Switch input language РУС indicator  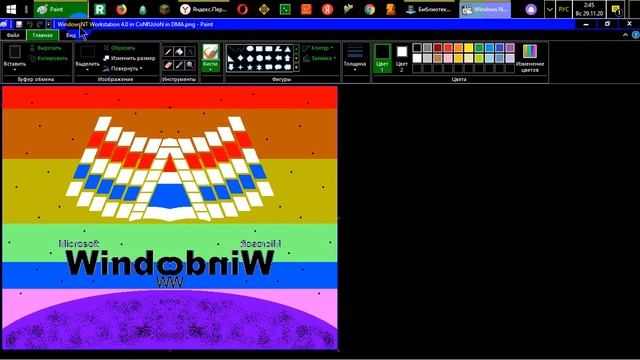coord(564,9)
